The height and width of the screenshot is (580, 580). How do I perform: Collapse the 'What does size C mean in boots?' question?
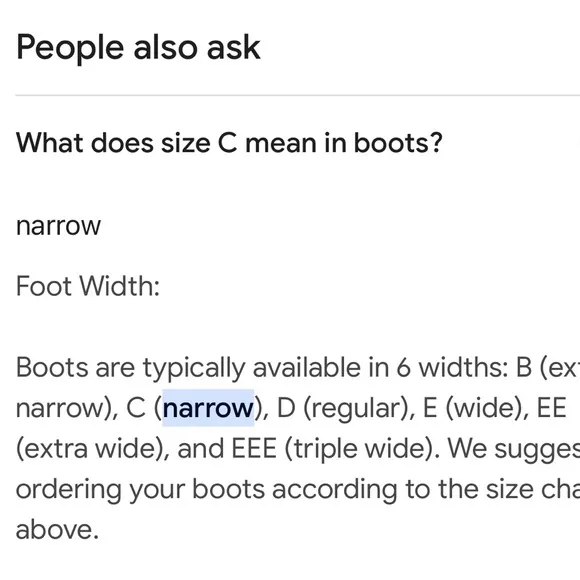229,143
